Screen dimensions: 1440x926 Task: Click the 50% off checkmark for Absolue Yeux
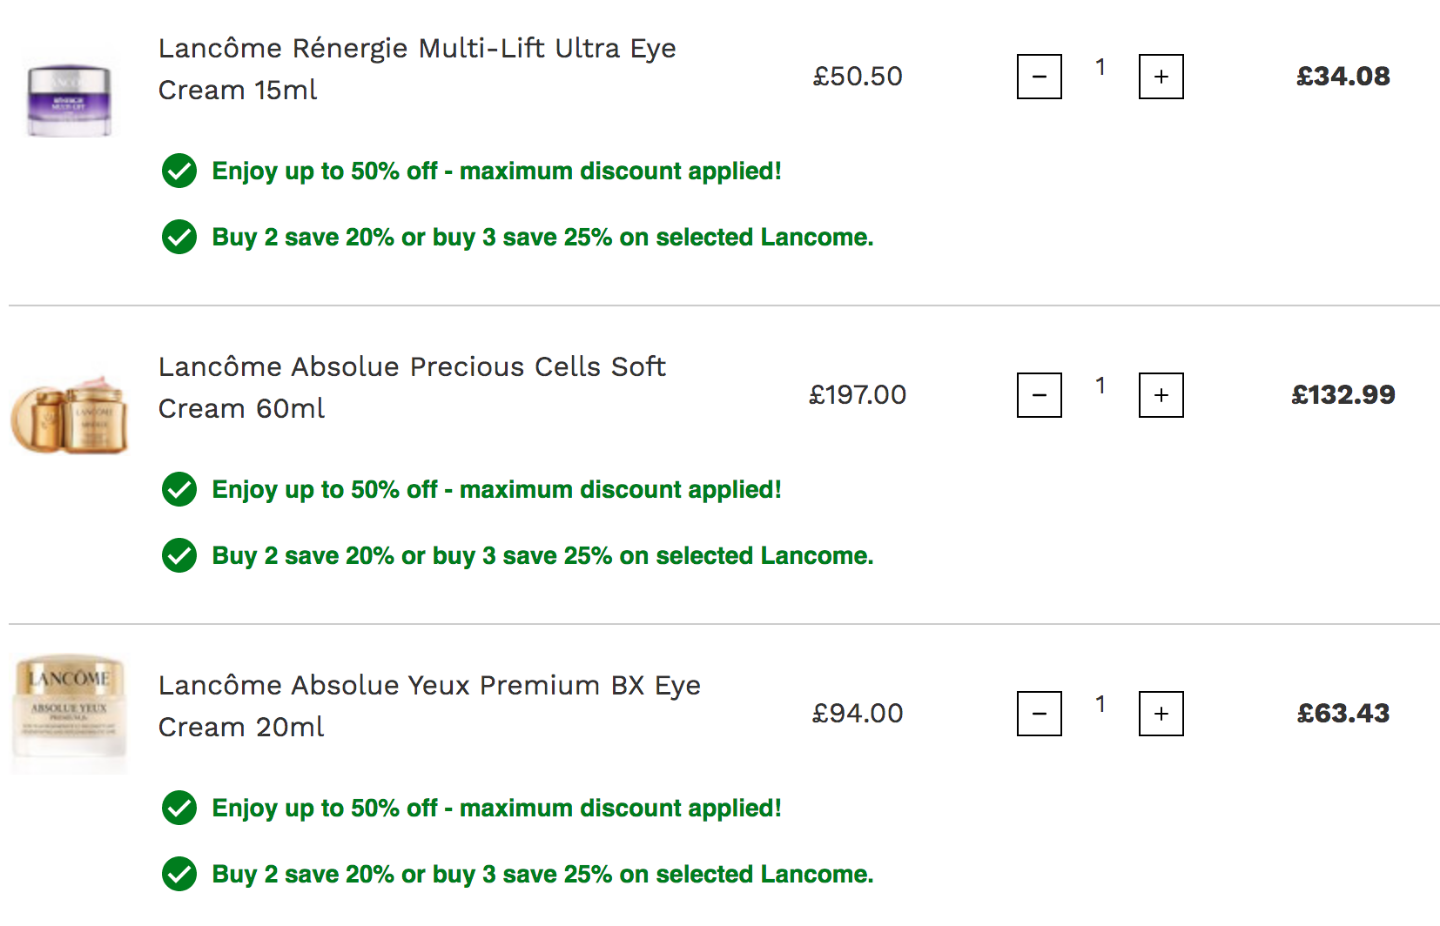coord(179,808)
